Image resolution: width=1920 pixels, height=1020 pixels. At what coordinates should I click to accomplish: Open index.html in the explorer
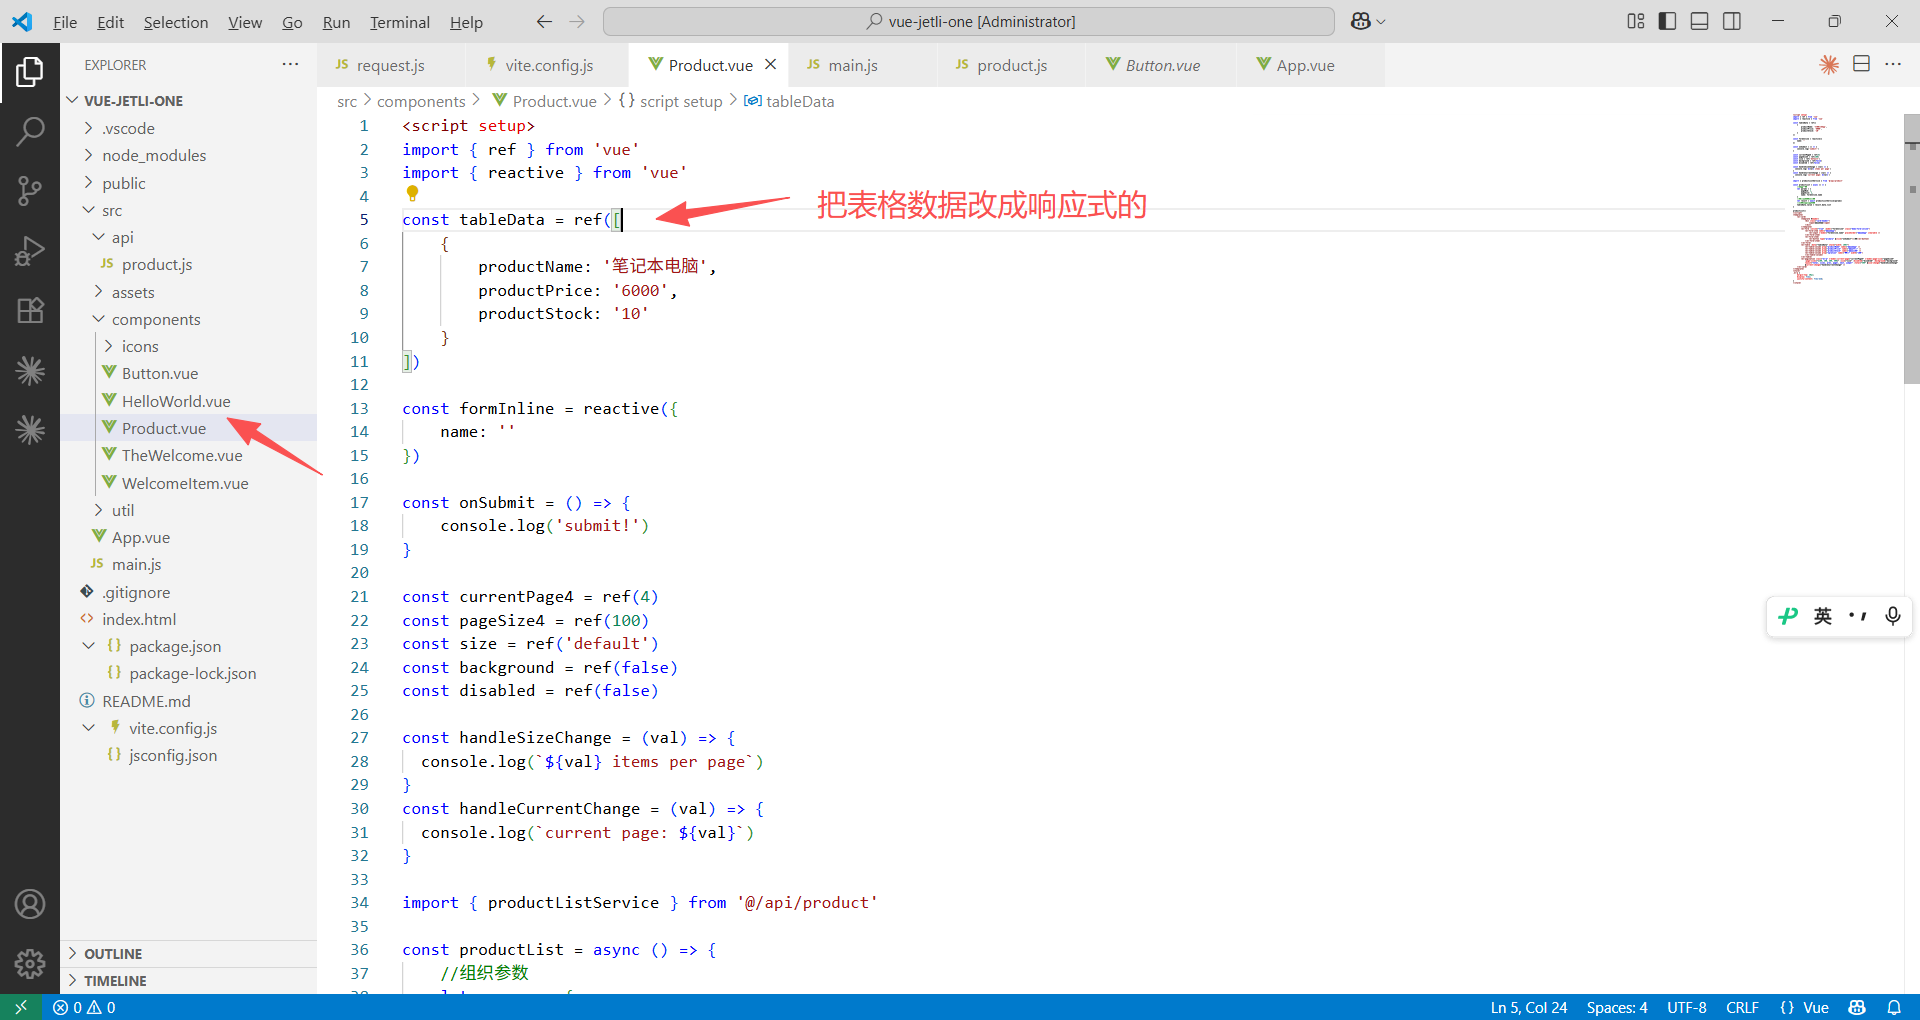188,619
